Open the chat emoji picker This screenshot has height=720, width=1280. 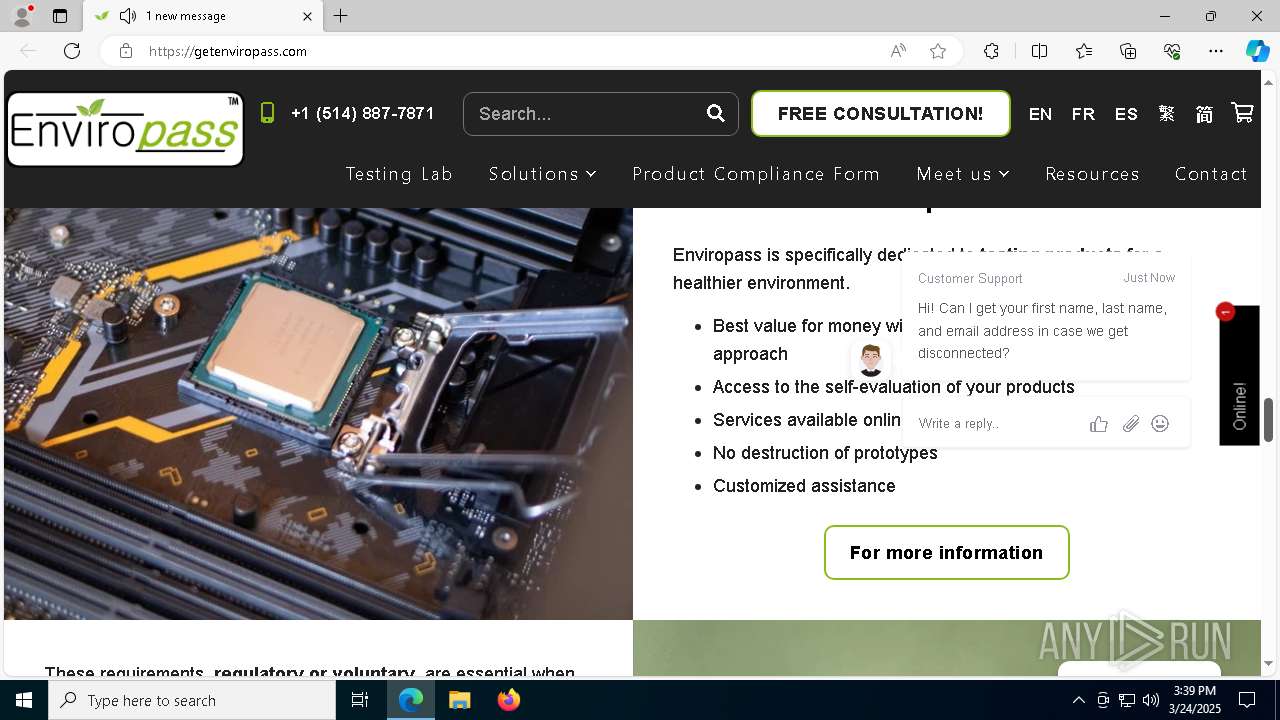(x=1160, y=424)
